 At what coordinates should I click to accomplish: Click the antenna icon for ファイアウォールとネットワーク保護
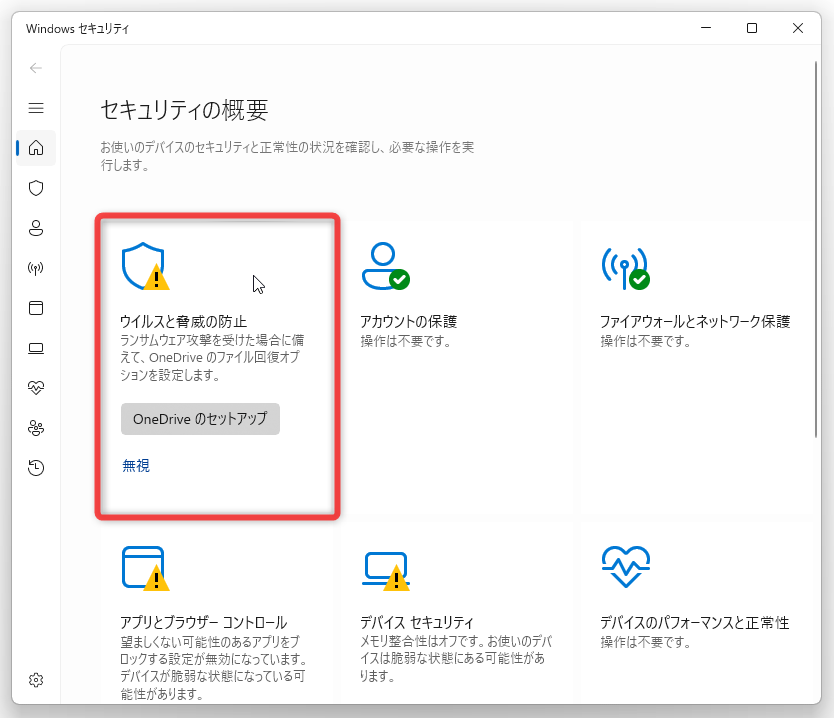click(626, 268)
